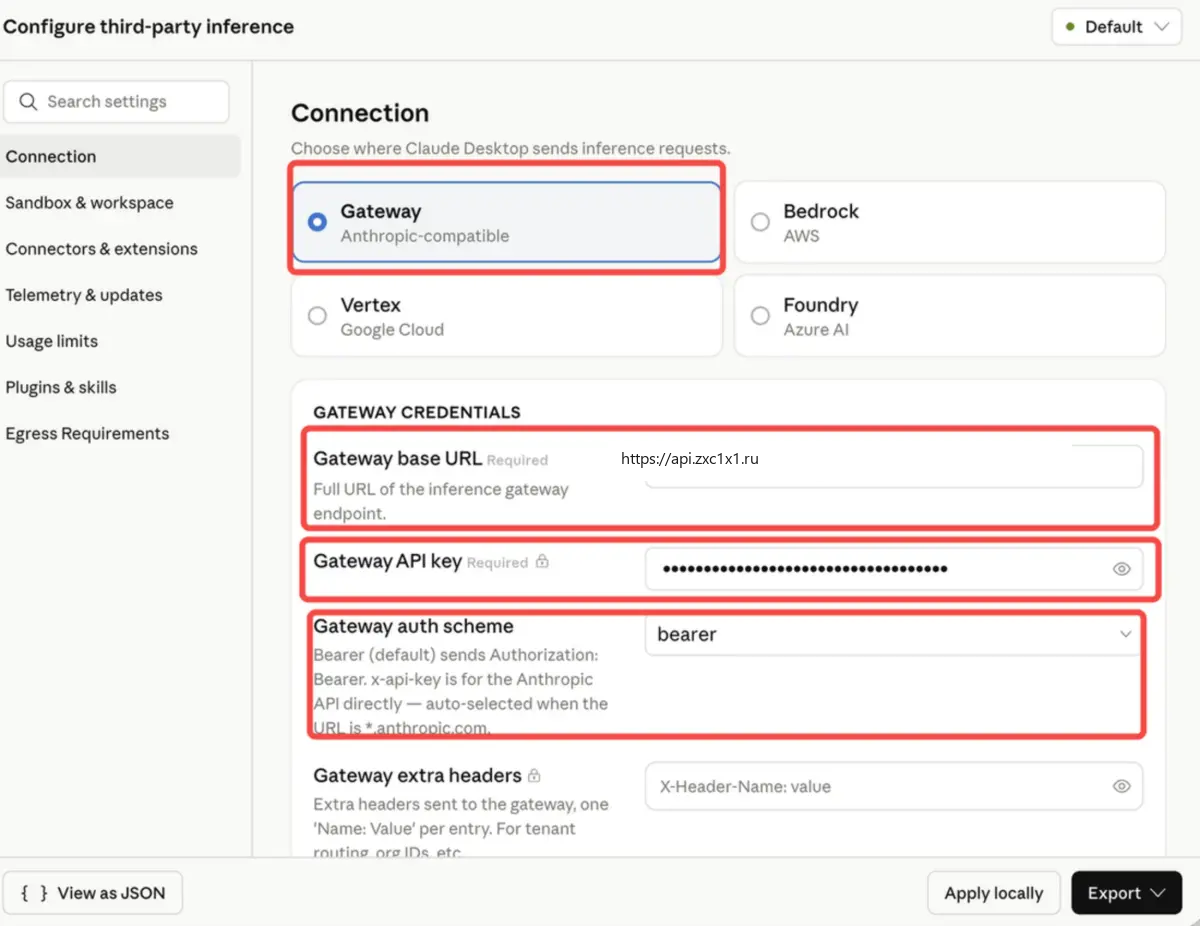Screen dimensions: 1200x926
Task: Click the GATEWAY CREDENTIALS section label
Action: [417, 412]
